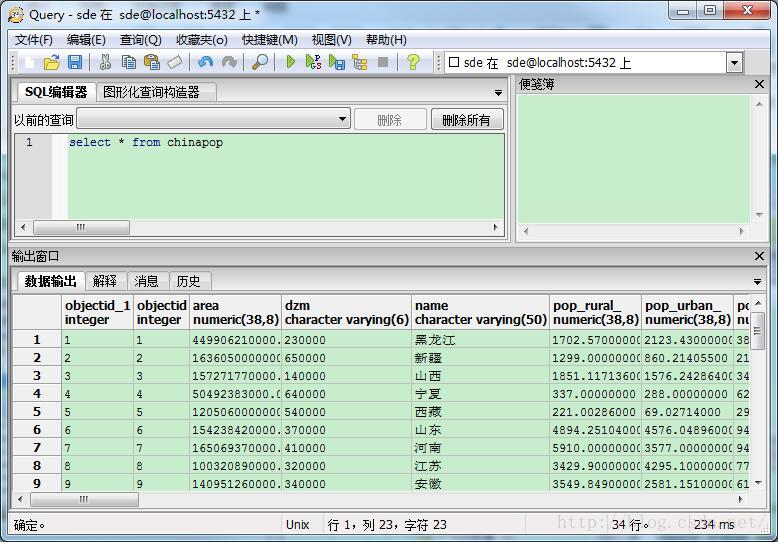Open the 帮助(H) menu

[387, 40]
